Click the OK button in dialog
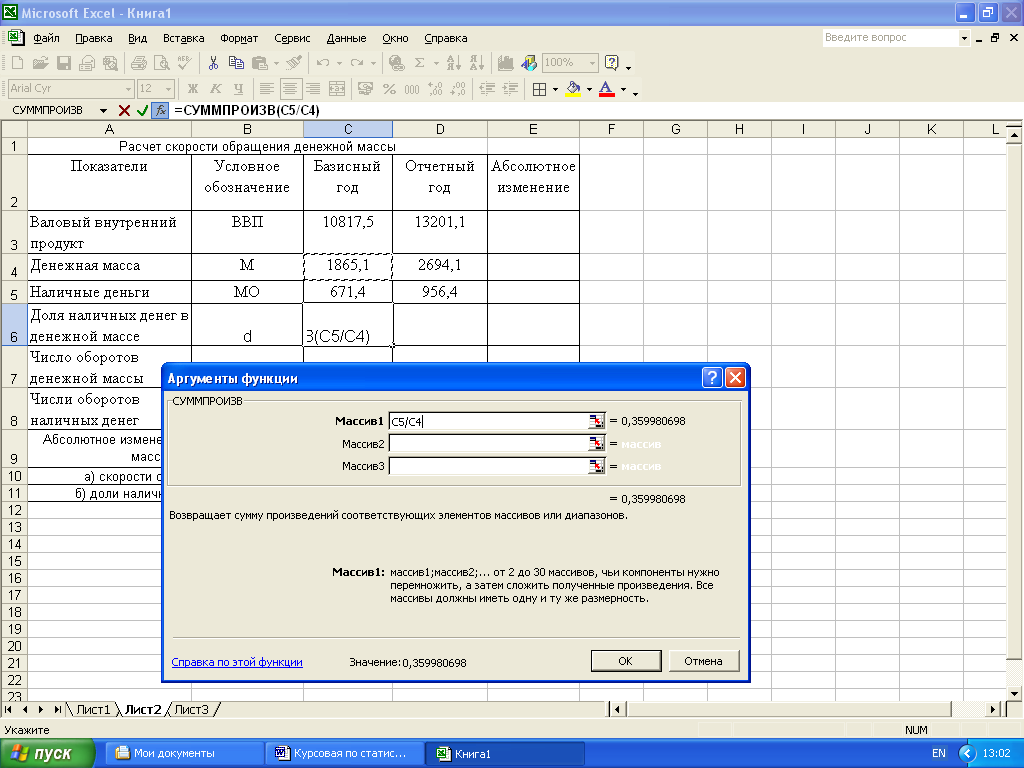The image size is (1024, 768). point(626,661)
